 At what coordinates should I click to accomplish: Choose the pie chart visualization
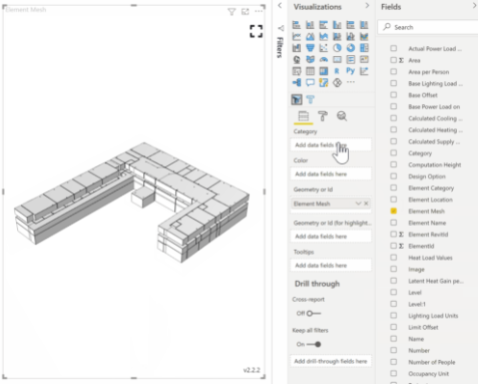[x=337, y=48]
